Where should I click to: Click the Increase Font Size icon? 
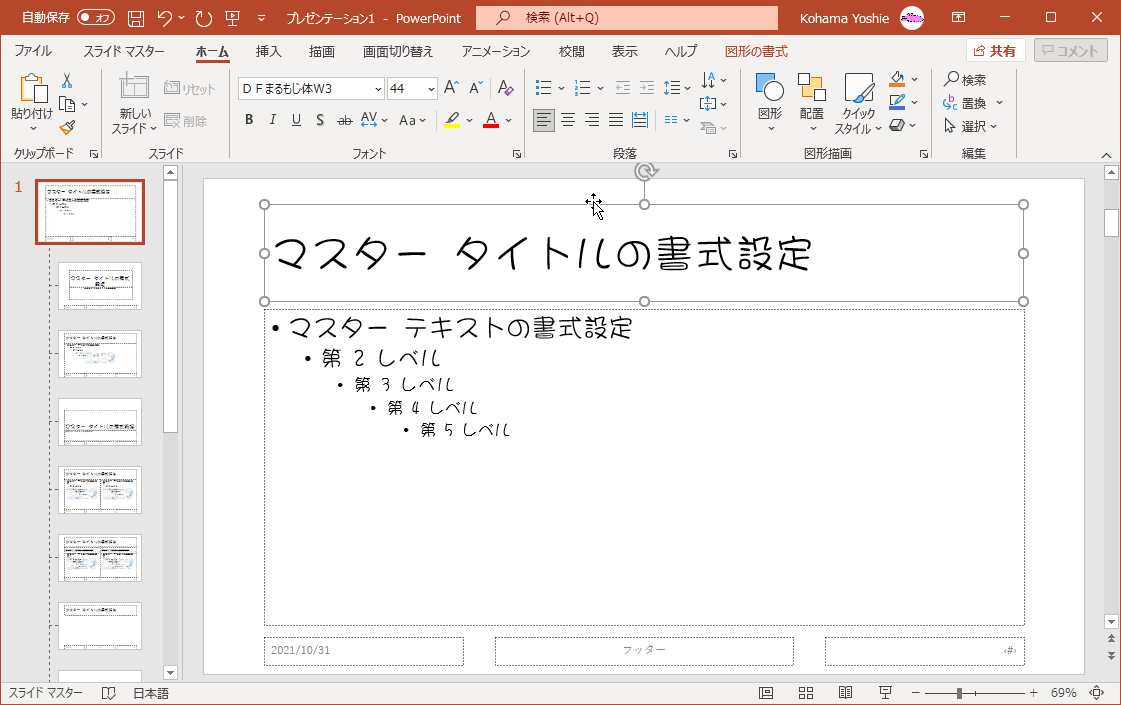(451, 88)
